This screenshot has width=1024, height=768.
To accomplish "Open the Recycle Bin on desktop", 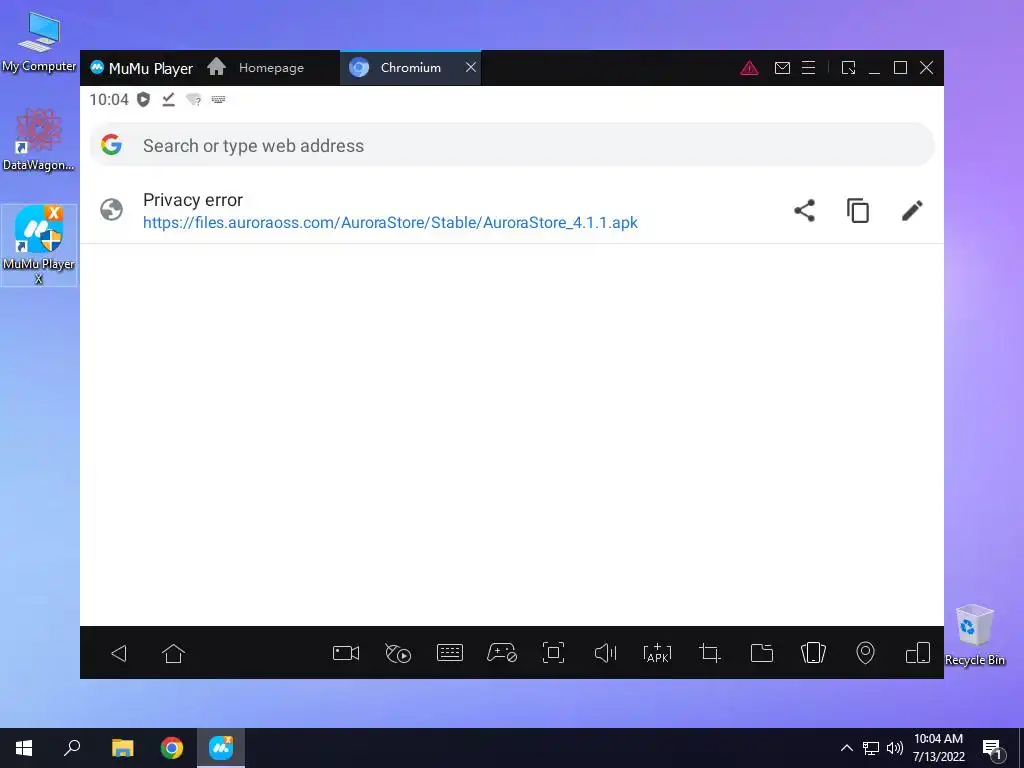I will [974, 635].
